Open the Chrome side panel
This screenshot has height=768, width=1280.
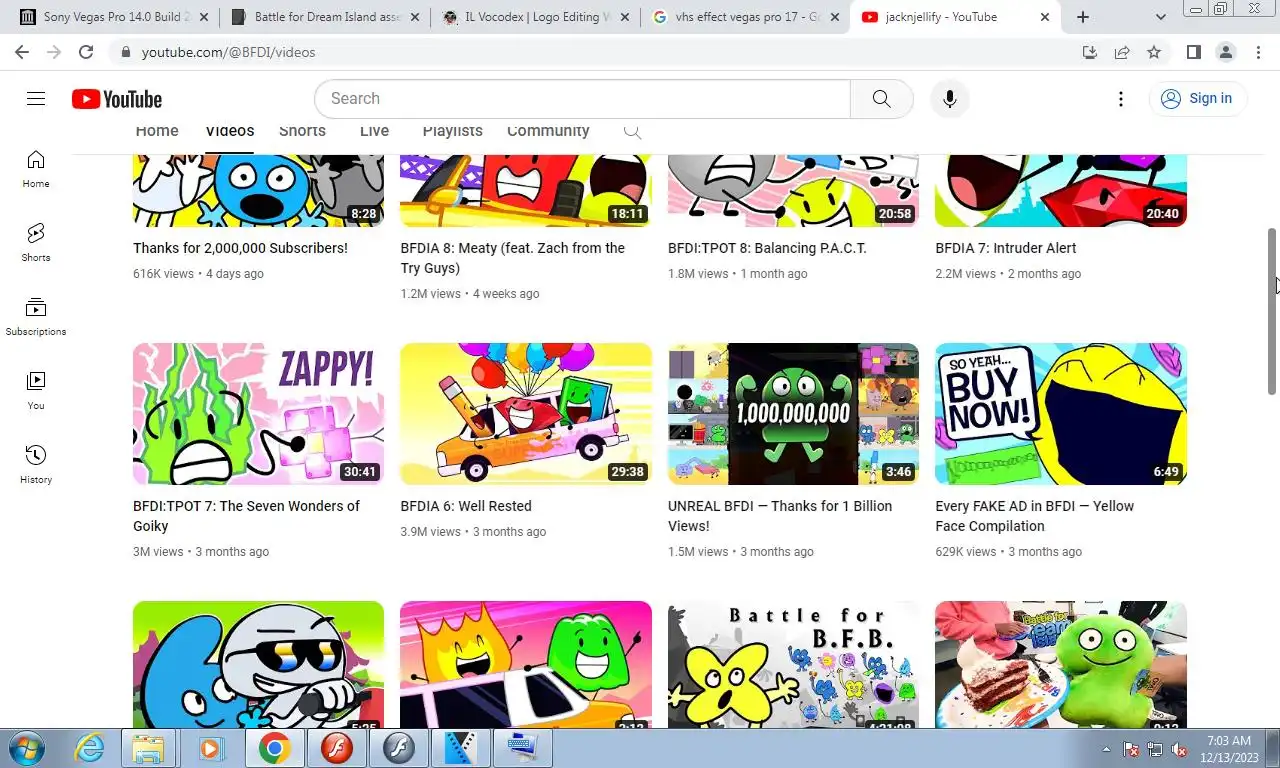coord(1194,52)
